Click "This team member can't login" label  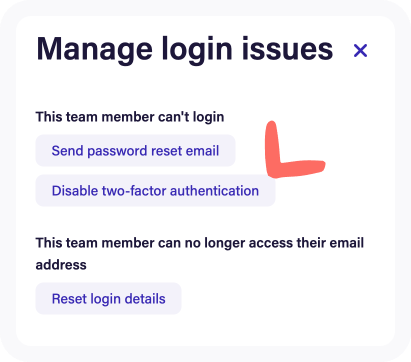point(130,117)
